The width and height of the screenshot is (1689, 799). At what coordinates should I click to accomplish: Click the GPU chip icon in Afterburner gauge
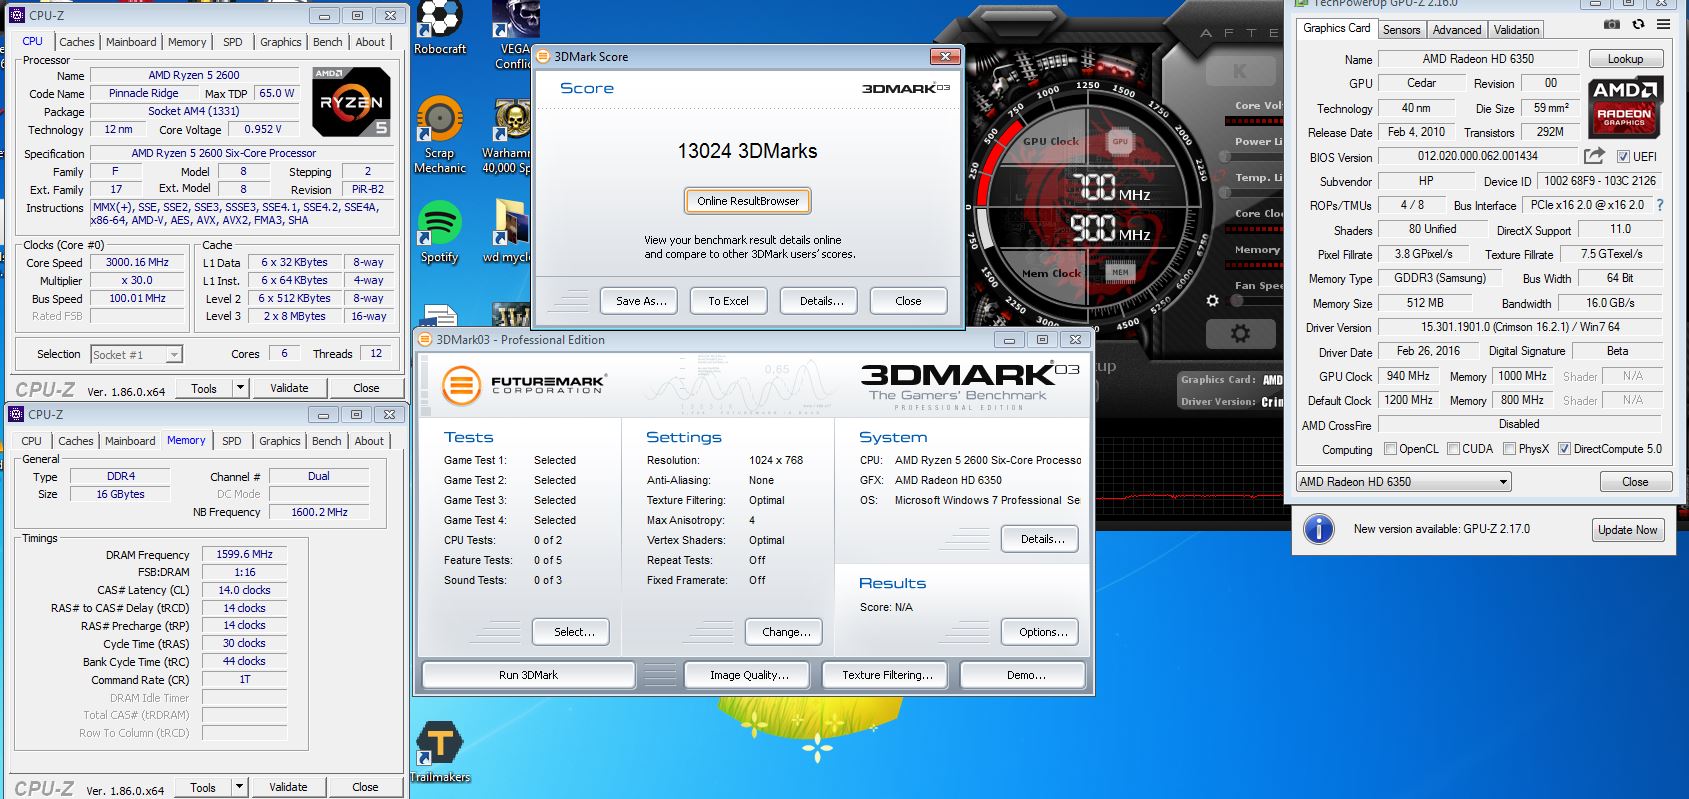pyautogui.click(x=1120, y=142)
